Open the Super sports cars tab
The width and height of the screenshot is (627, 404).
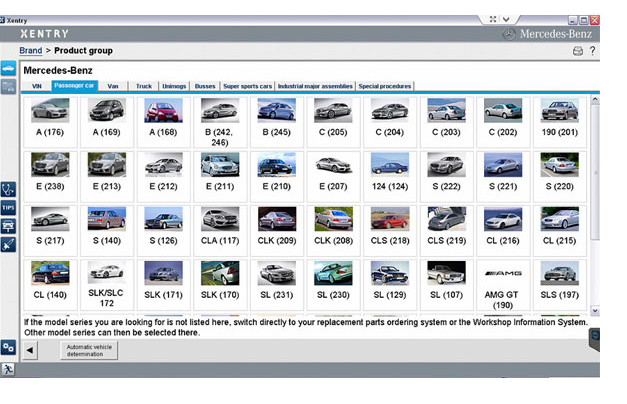point(248,86)
